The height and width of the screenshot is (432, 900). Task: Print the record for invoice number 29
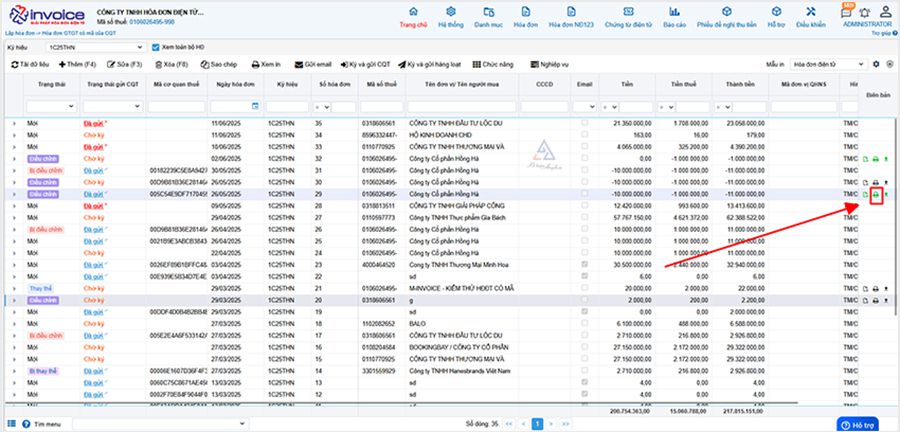tap(876, 194)
